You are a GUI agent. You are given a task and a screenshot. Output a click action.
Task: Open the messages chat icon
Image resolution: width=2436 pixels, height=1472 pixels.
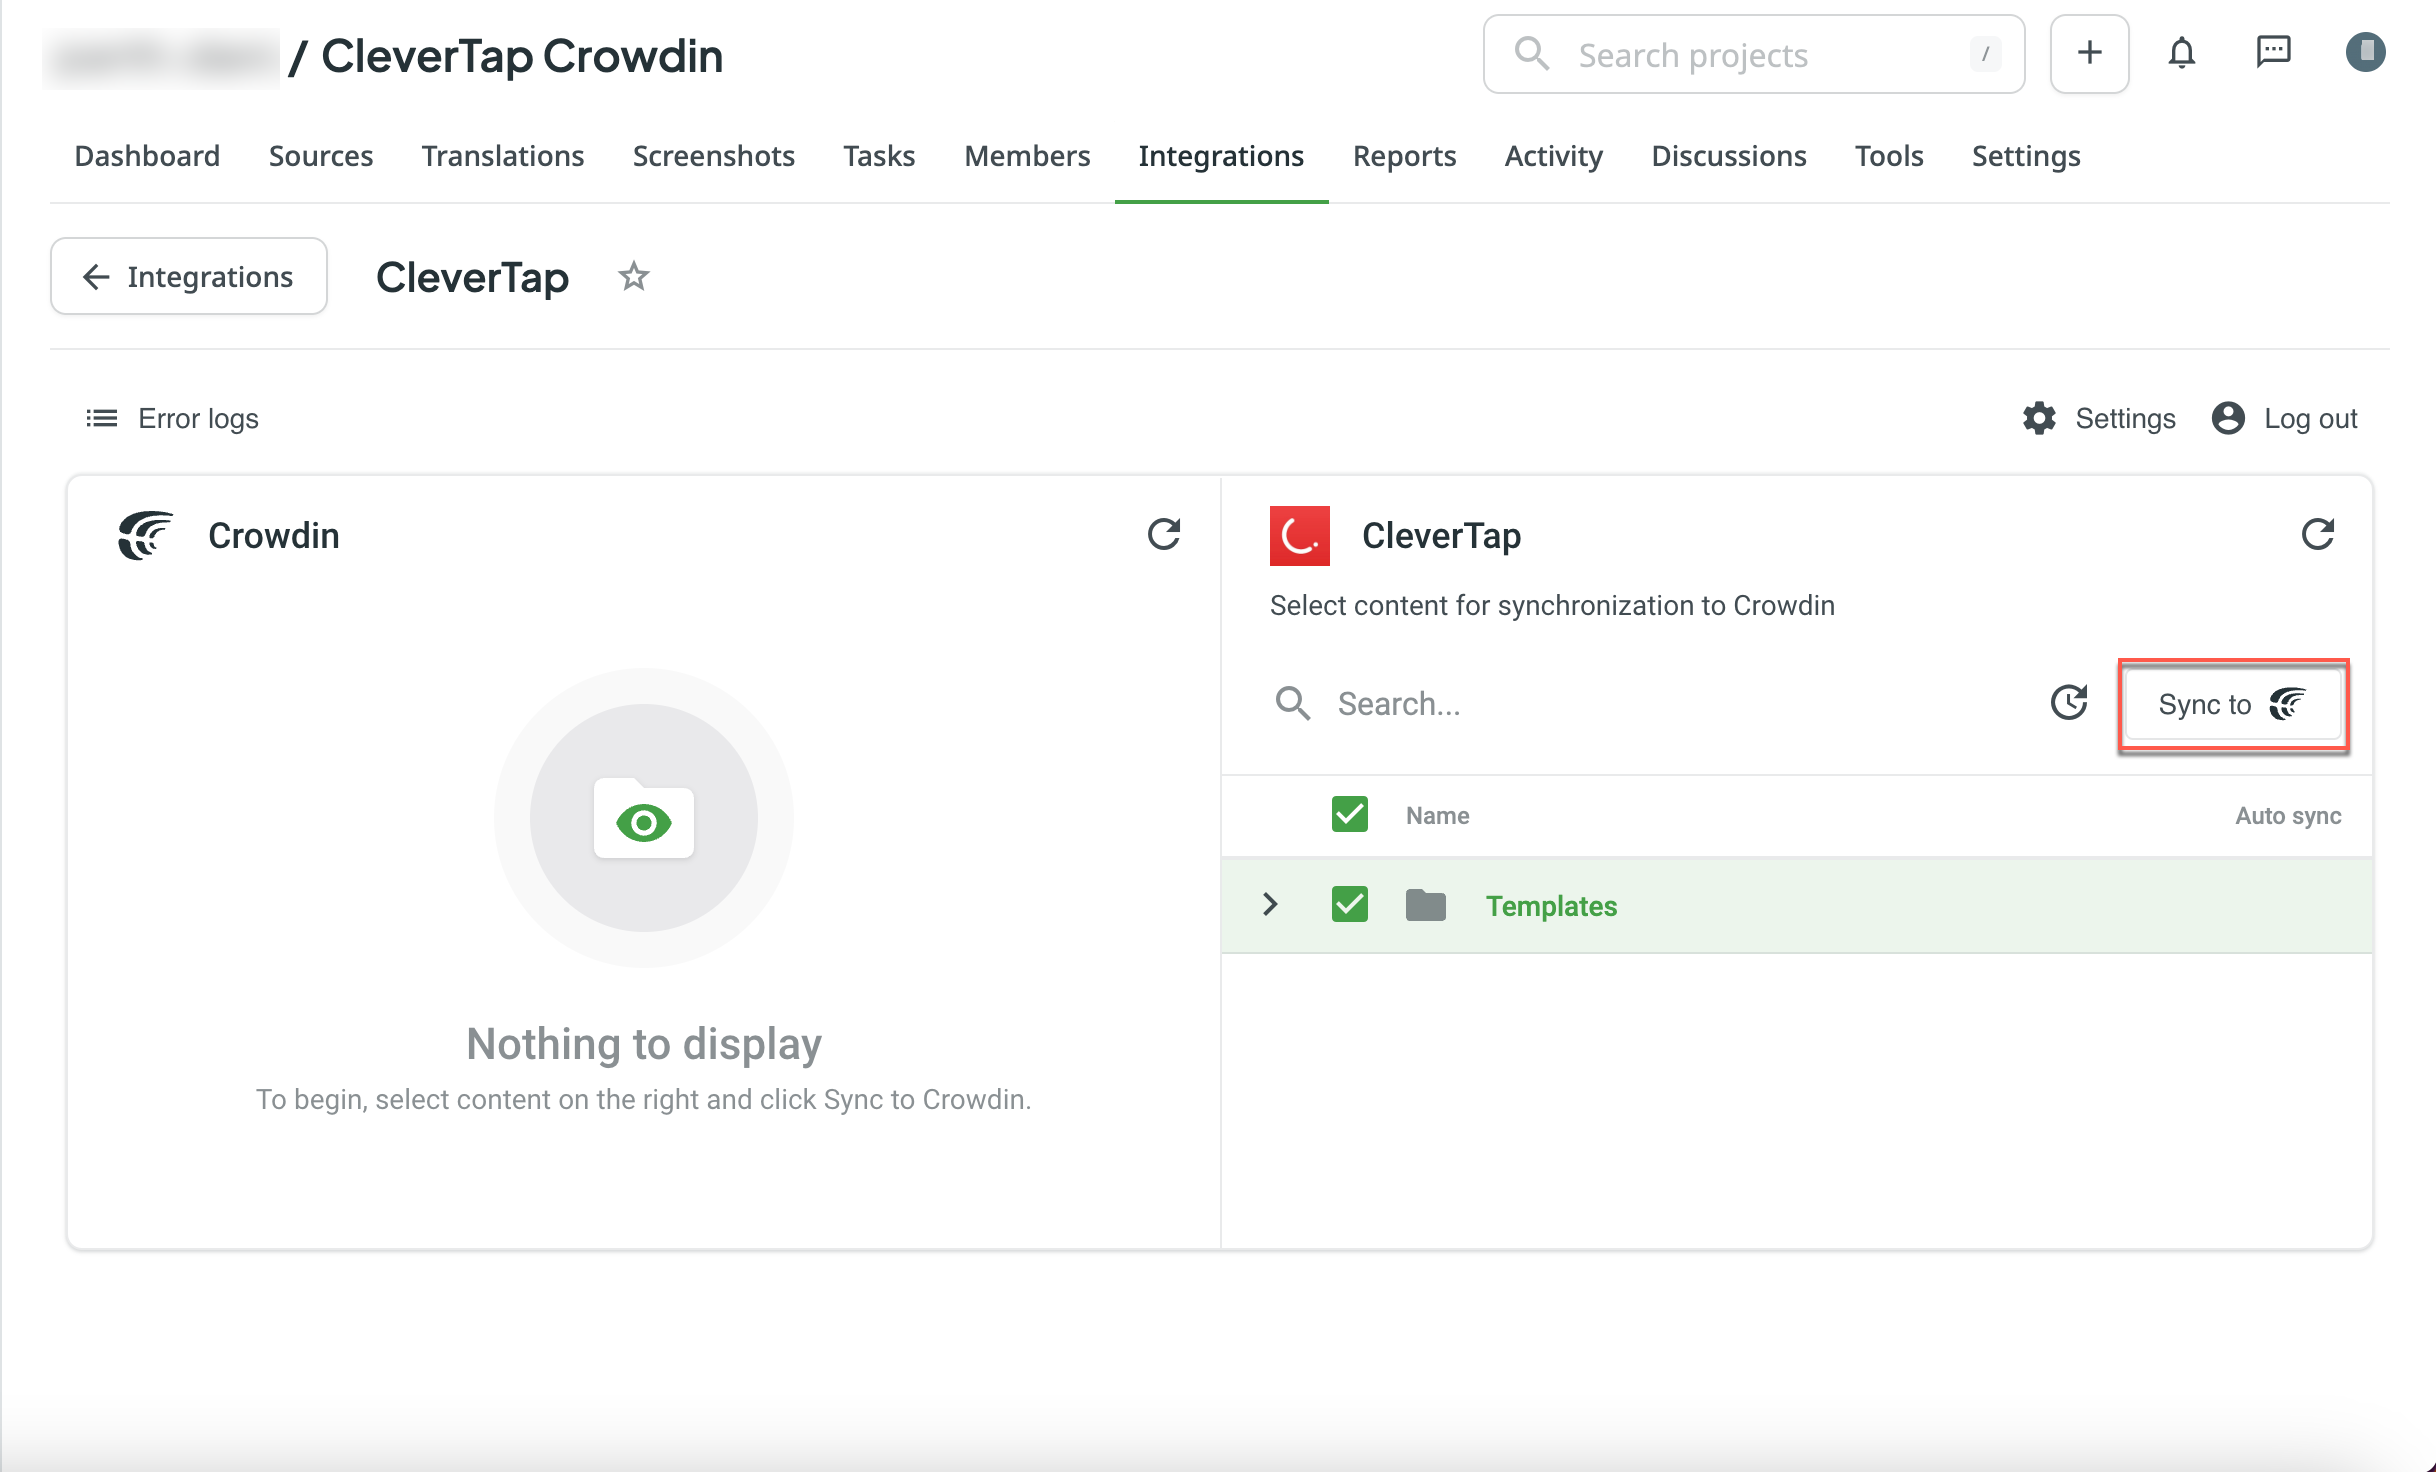click(2273, 53)
